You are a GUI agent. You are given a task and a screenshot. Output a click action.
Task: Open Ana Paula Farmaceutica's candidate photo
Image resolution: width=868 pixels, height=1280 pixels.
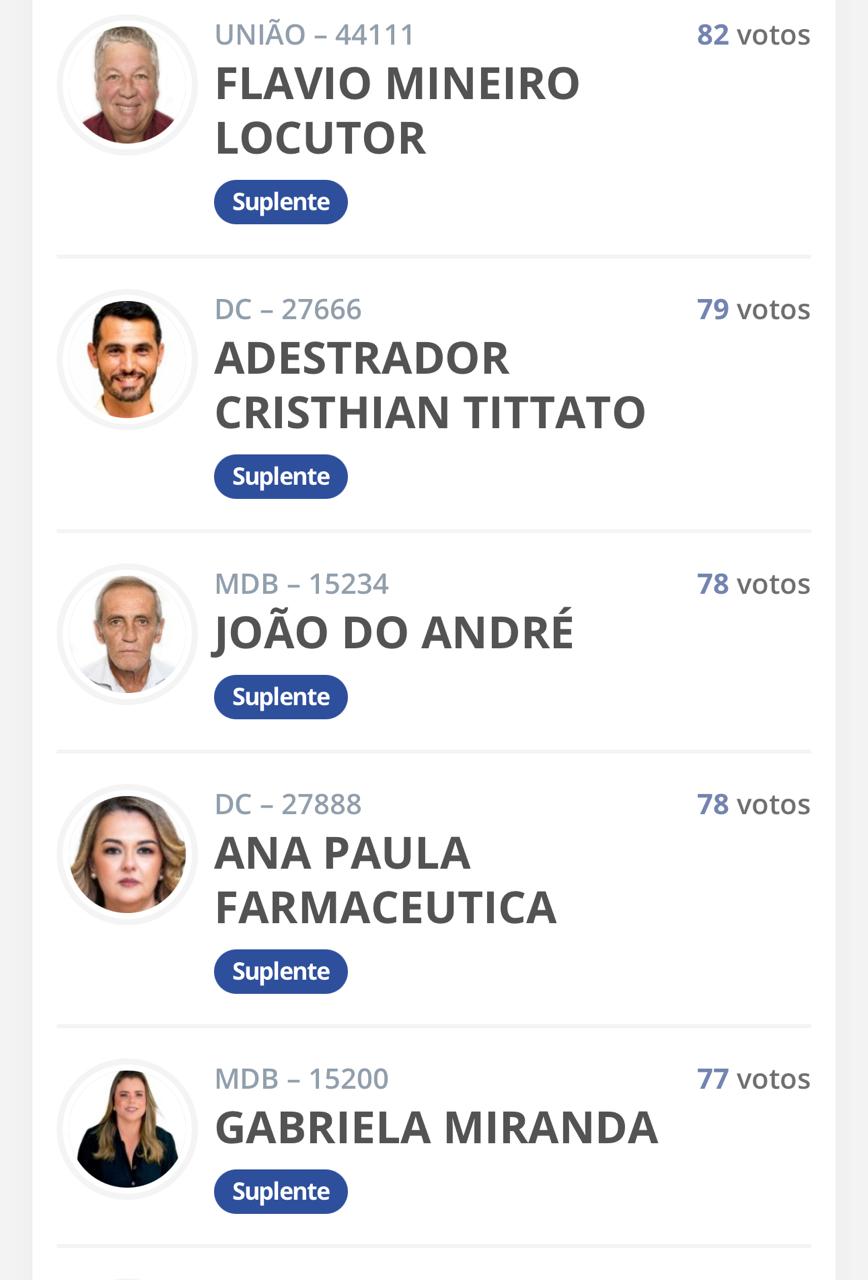[127, 854]
